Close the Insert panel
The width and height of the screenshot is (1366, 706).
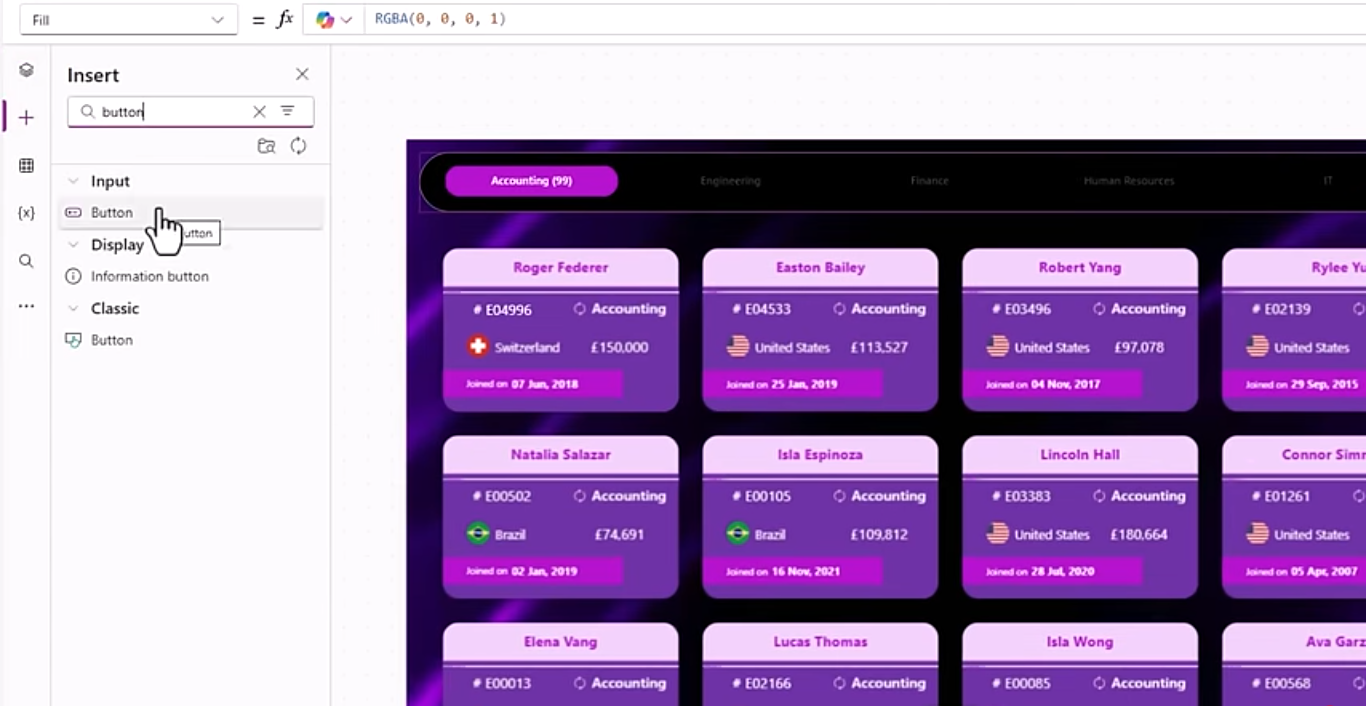[x=302, y=75]
